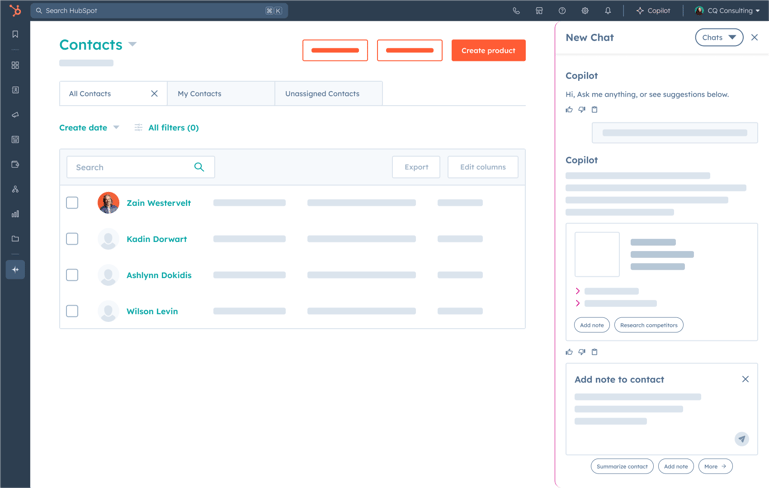This screenshot has height=488, width=769.
Task: Select the checkbox for Zain Westervelt
Action: point(72,203)
